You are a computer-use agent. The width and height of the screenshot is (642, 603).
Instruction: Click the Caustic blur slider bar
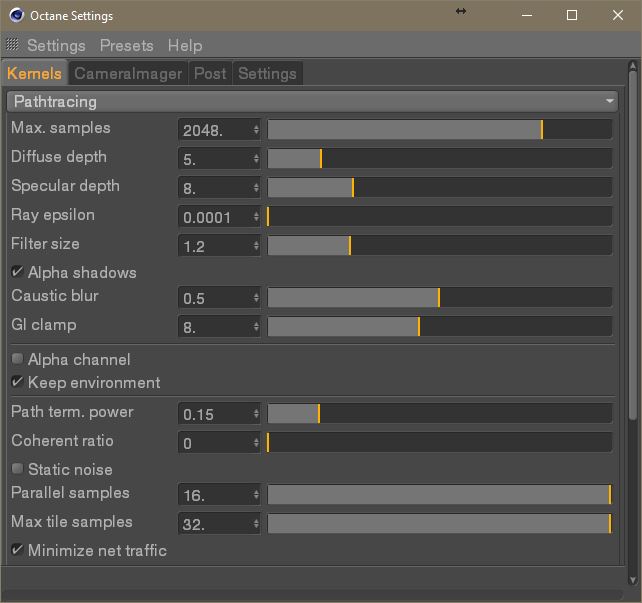(439, 298)
